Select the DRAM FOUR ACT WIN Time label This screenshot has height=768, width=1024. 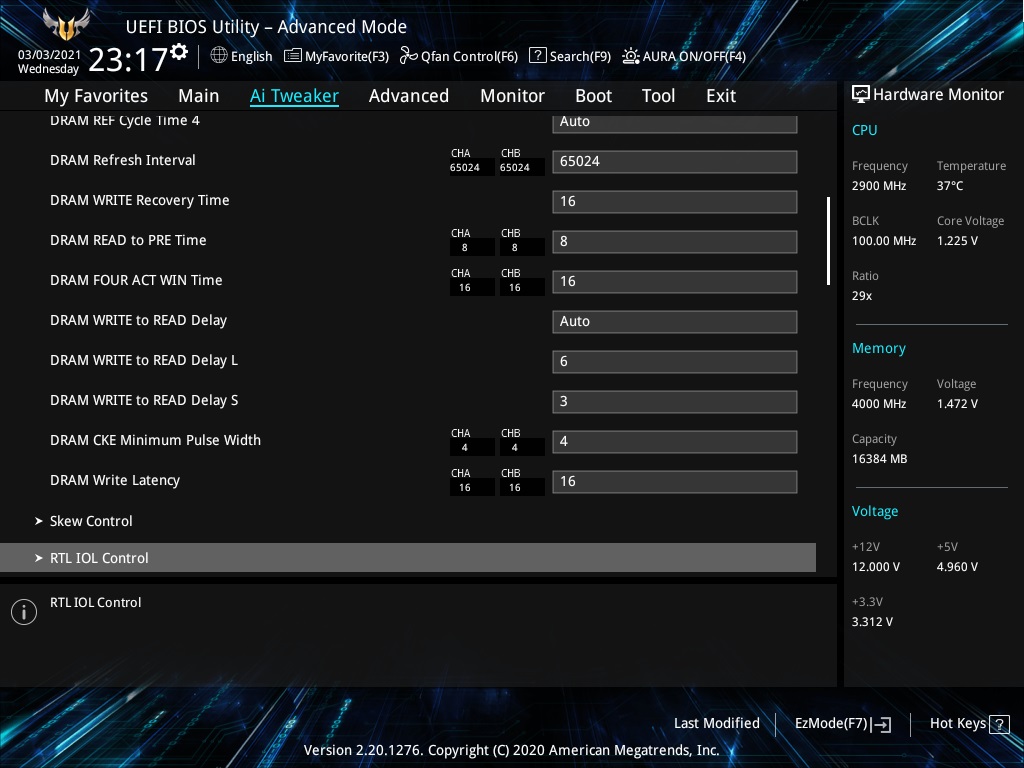pos(136,280)
